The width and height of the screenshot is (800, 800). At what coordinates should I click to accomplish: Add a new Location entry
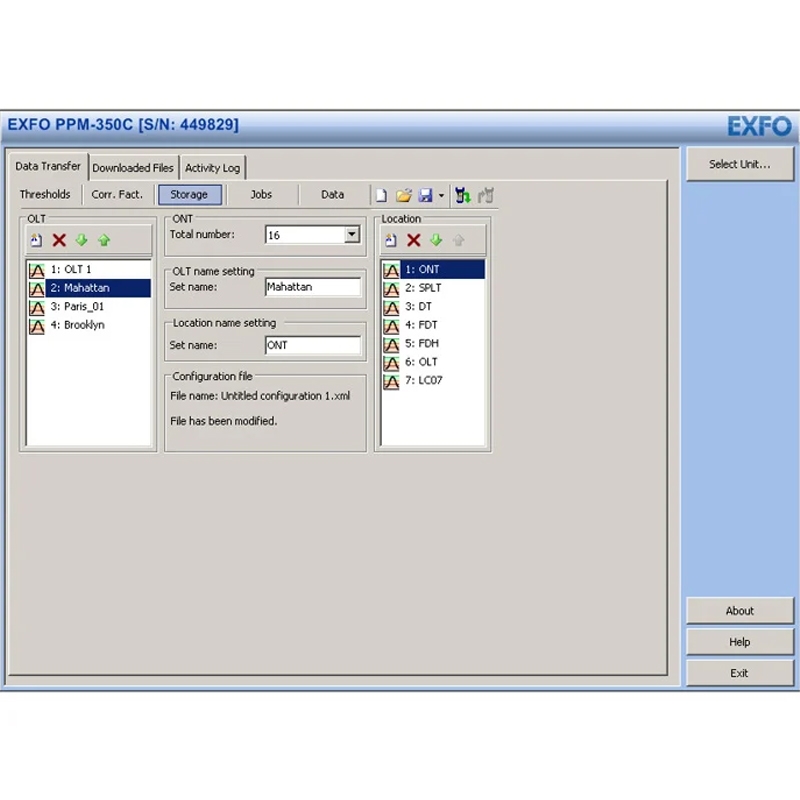point(391,240)
